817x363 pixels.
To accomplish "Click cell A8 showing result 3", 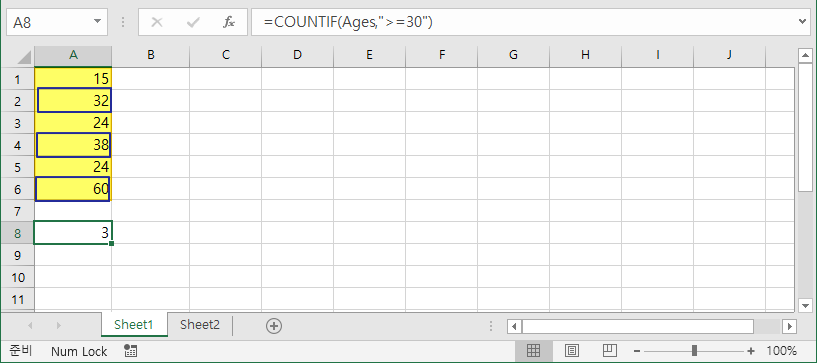I will click(x=73, y=233).
